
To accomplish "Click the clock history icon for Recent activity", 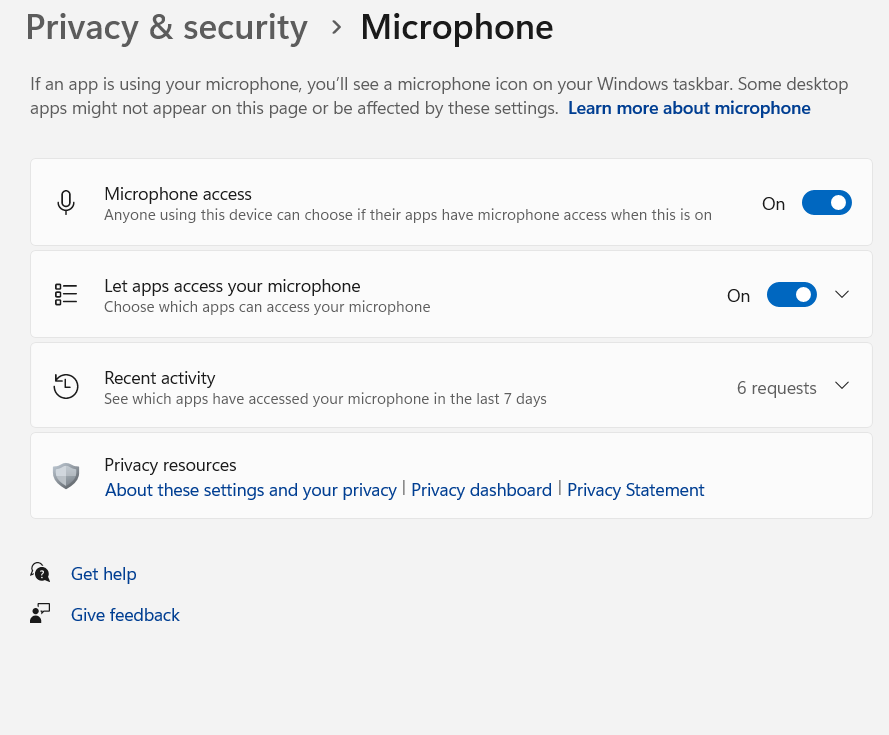I will click(66, 386).
